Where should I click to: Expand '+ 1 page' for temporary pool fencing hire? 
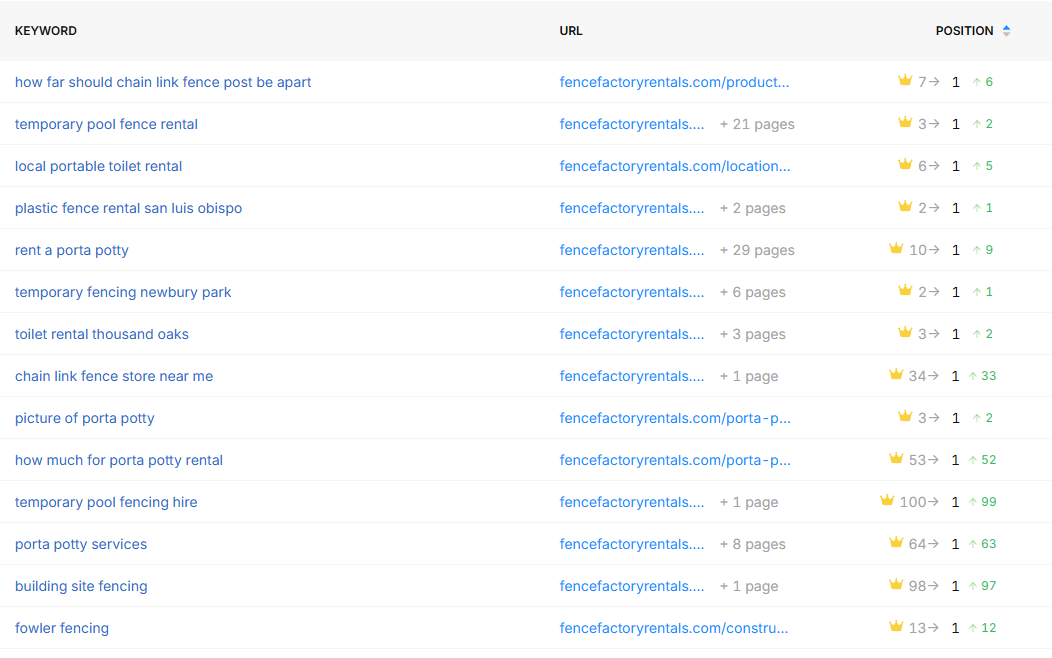[x=749, y=502]
